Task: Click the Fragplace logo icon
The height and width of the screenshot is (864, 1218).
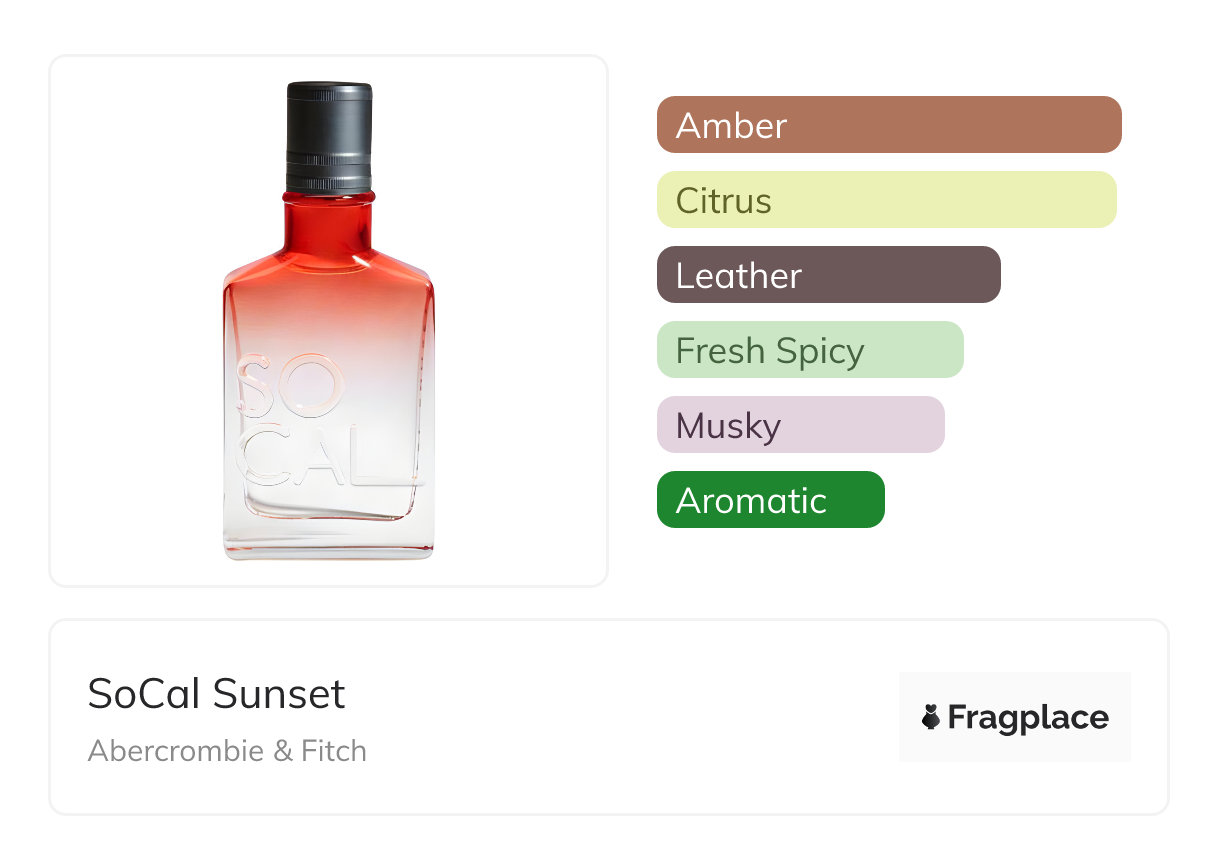Action: [931, 718]
